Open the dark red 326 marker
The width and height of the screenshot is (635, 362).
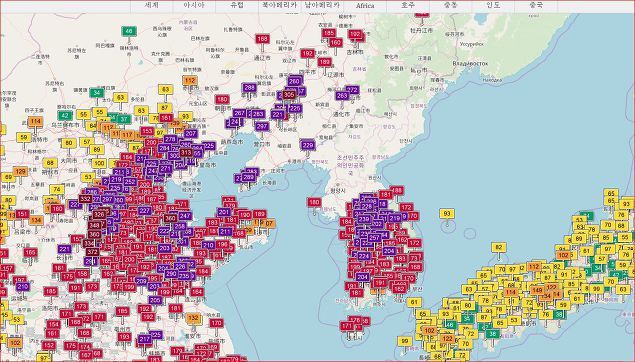point(99,214)
